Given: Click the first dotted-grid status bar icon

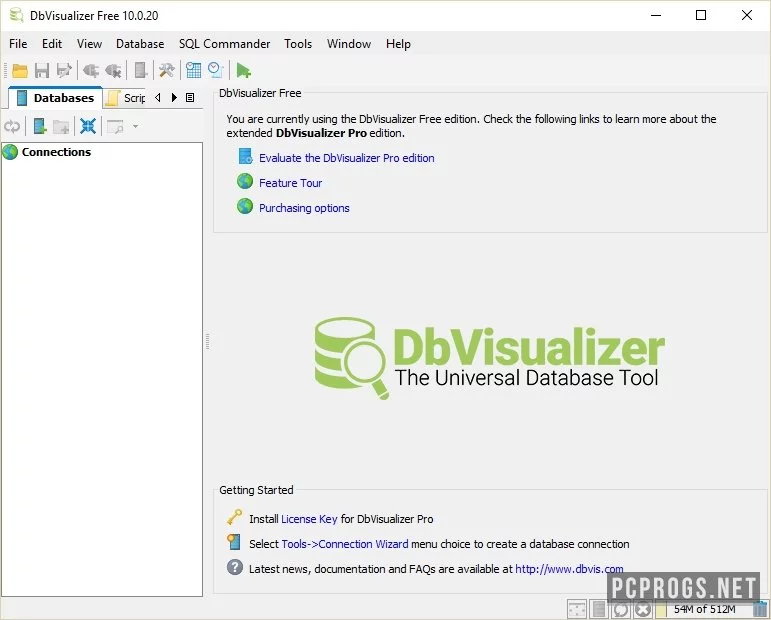Looking at the screenshot, I should tap(577, 610).
